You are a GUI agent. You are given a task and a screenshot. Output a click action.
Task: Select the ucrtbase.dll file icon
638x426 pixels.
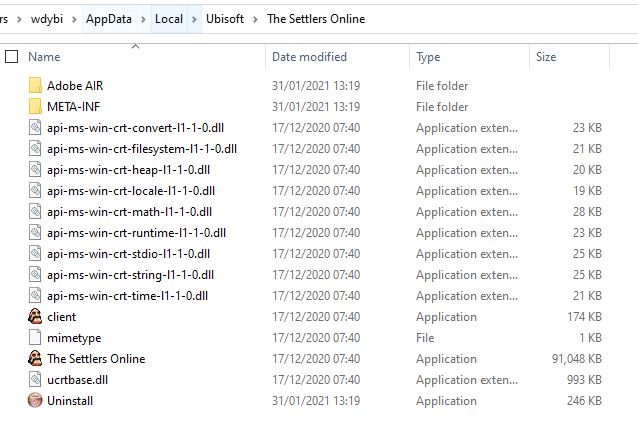(x=36, y=380)
